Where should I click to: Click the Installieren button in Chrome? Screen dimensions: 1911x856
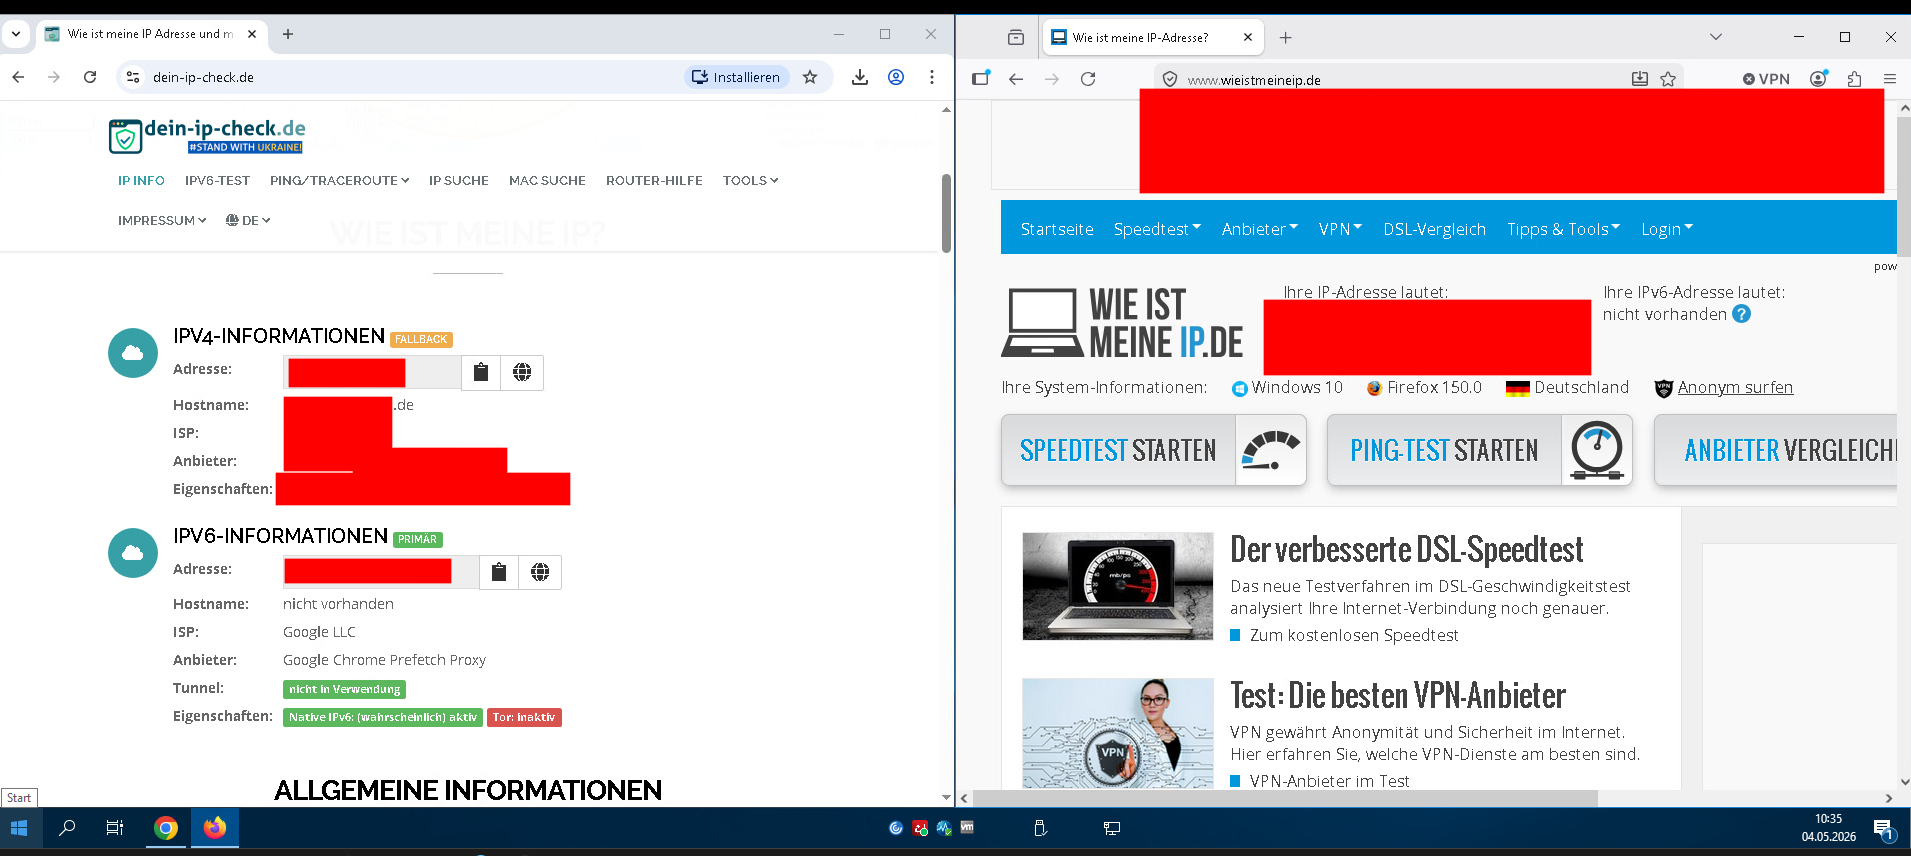[x=736, y=77]
